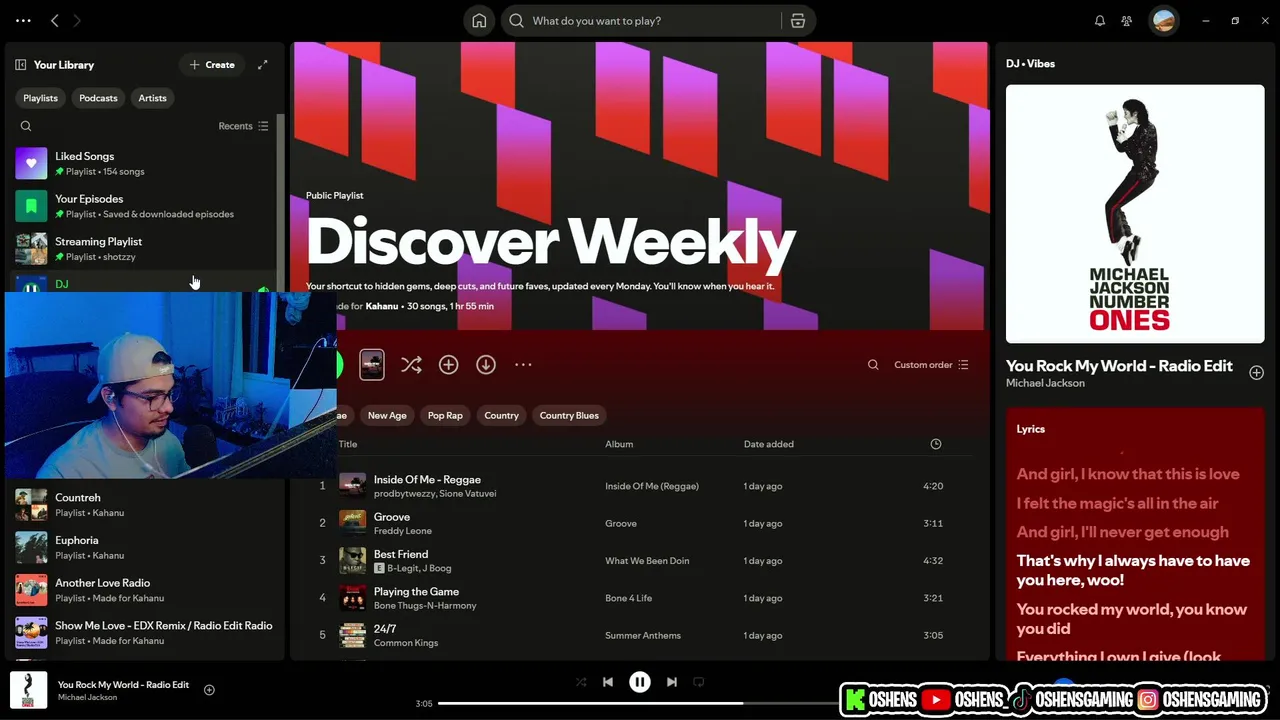Open the three-dots app menu
The width and height of the screenshot is (1280, 720).
pyautogui.click(x=23, y=20)
